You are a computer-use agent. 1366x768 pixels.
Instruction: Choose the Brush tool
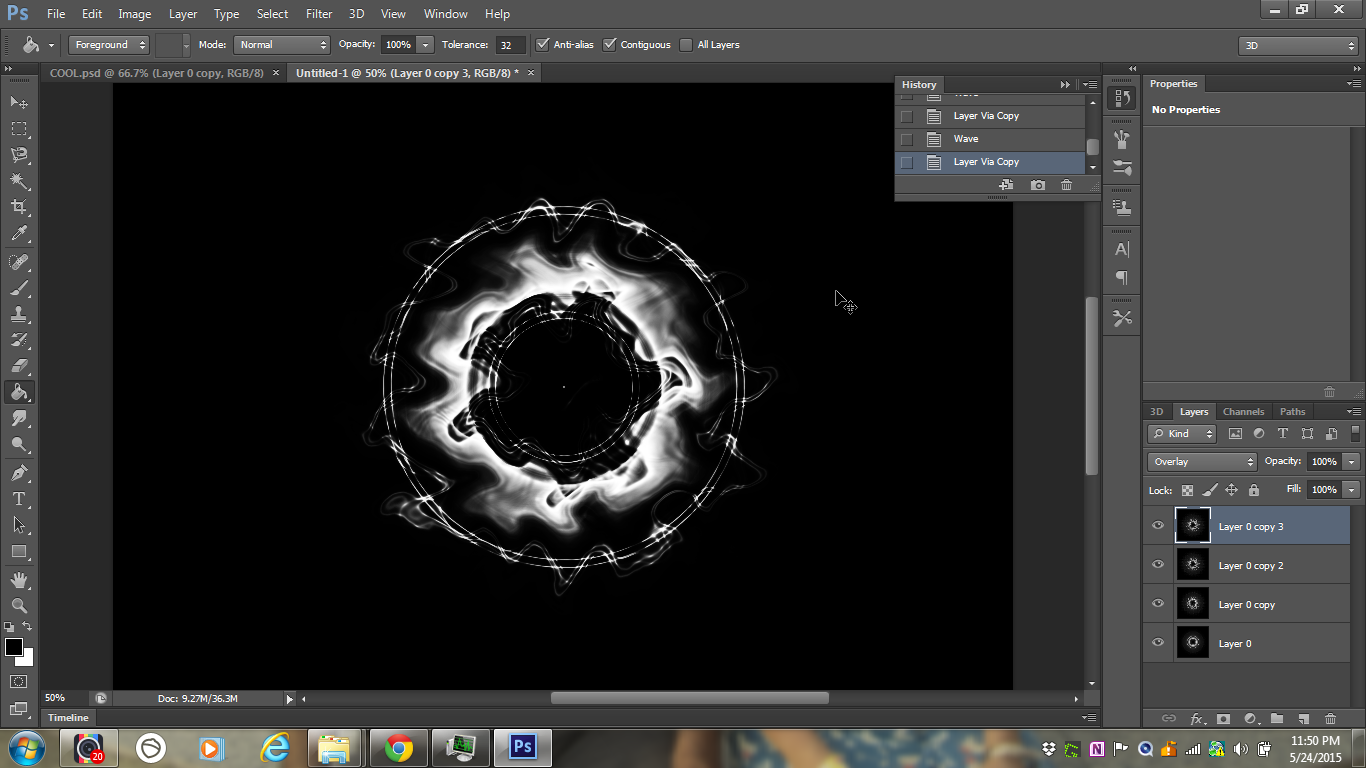[x=19, y=288]
